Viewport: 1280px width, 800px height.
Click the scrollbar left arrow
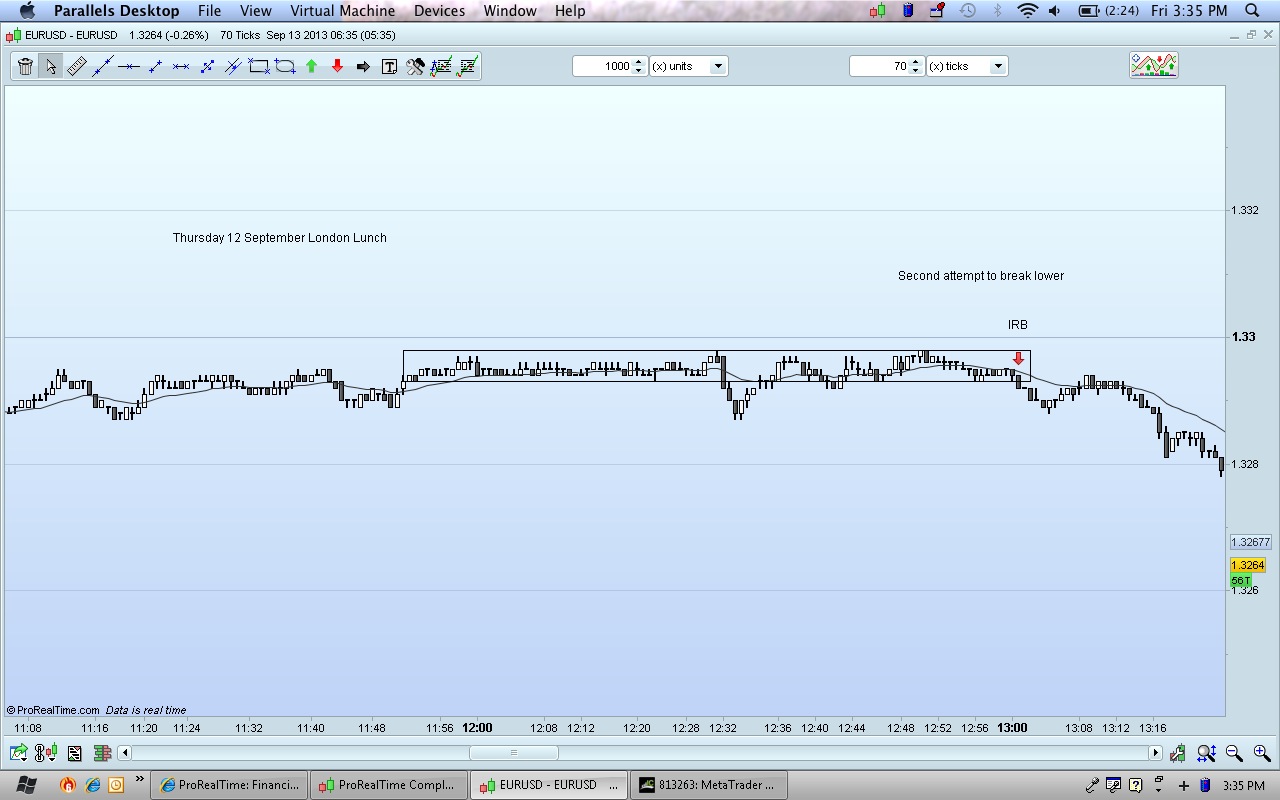125,753
